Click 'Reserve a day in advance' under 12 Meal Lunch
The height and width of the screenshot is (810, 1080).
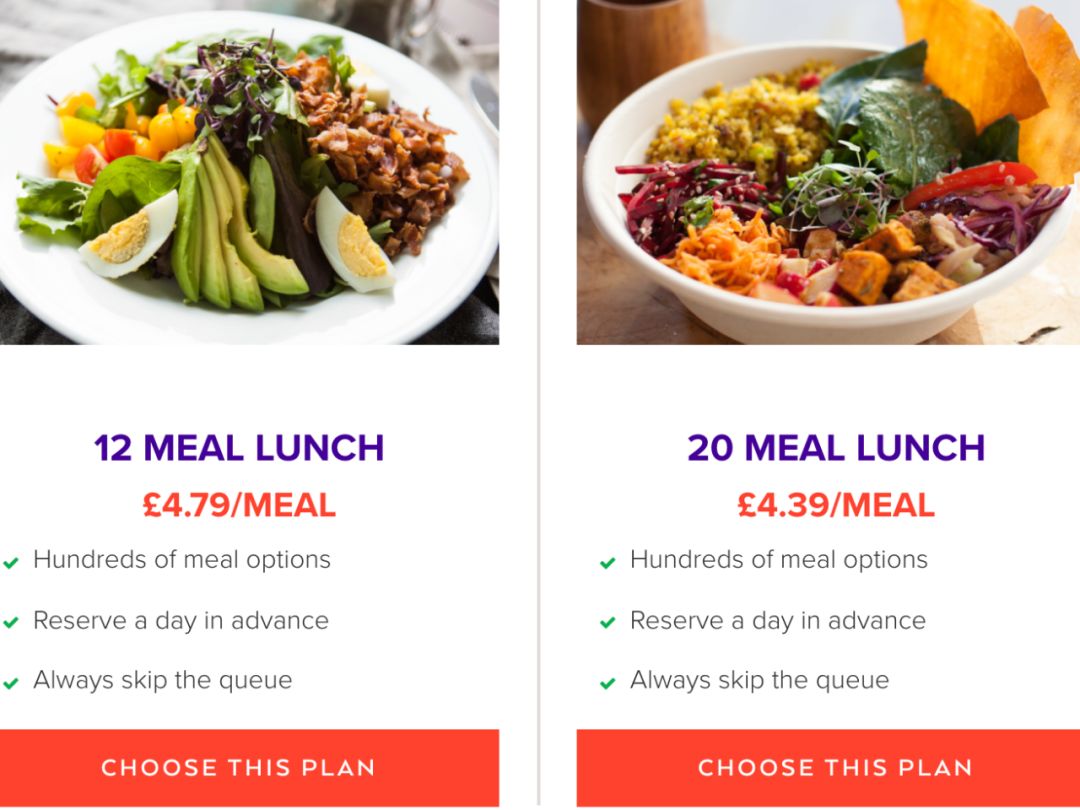pos(181,620)
